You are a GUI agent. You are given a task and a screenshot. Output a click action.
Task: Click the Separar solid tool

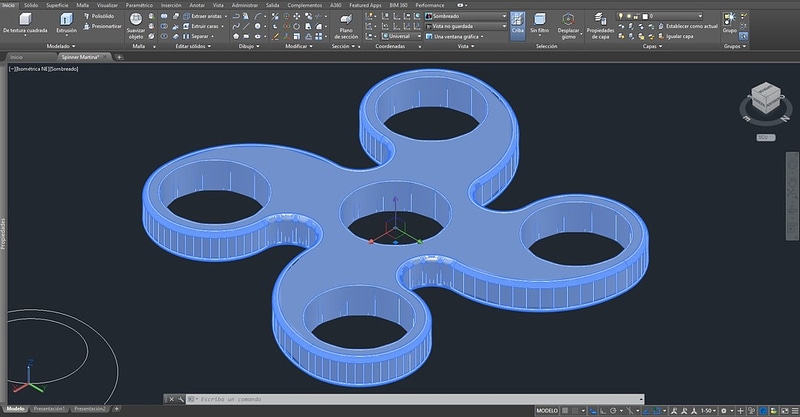coord(196,36)
